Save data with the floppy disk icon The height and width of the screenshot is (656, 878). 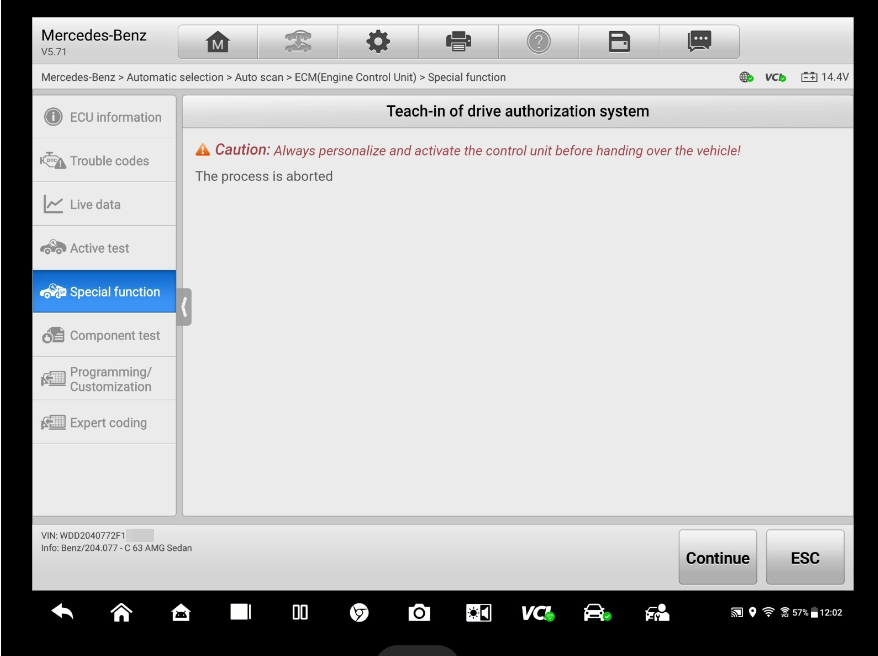click(x=619, y=42)
